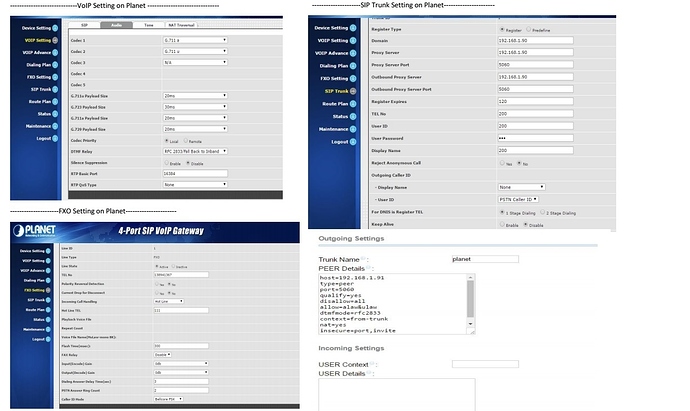This screenshot has width=690, height=411.
Task: Click Route Plan icon in SIP Trunk Setting panel
Action: click(x=355, y=104)
